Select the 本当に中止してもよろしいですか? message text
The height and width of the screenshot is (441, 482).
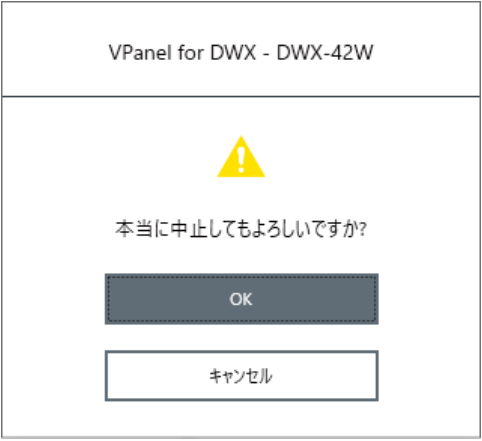pos(241,229)
